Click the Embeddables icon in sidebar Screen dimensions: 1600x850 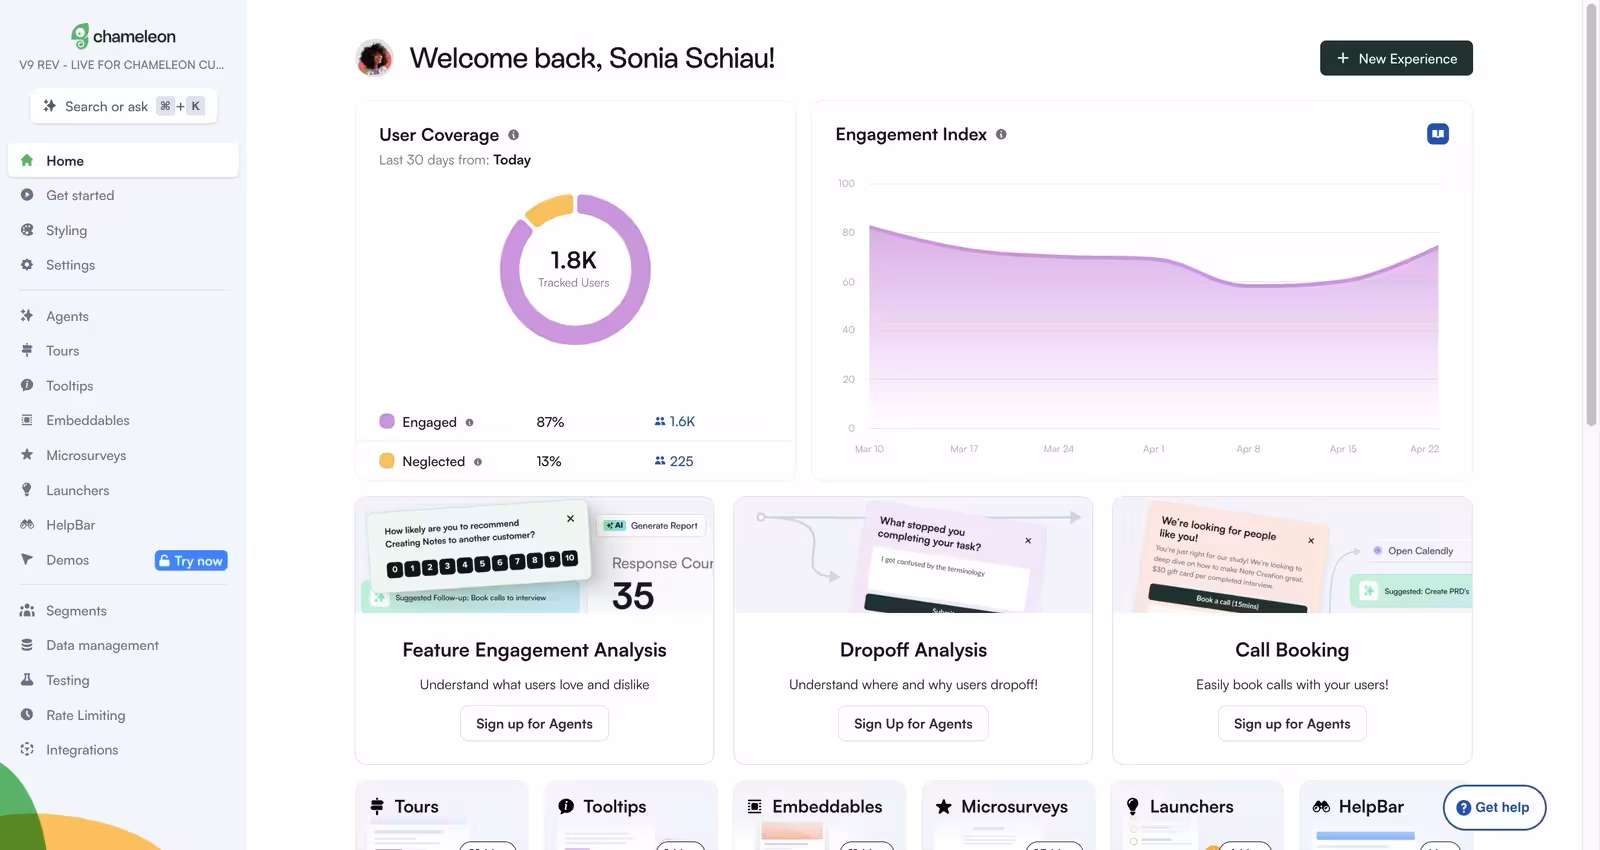coord(27,420)
